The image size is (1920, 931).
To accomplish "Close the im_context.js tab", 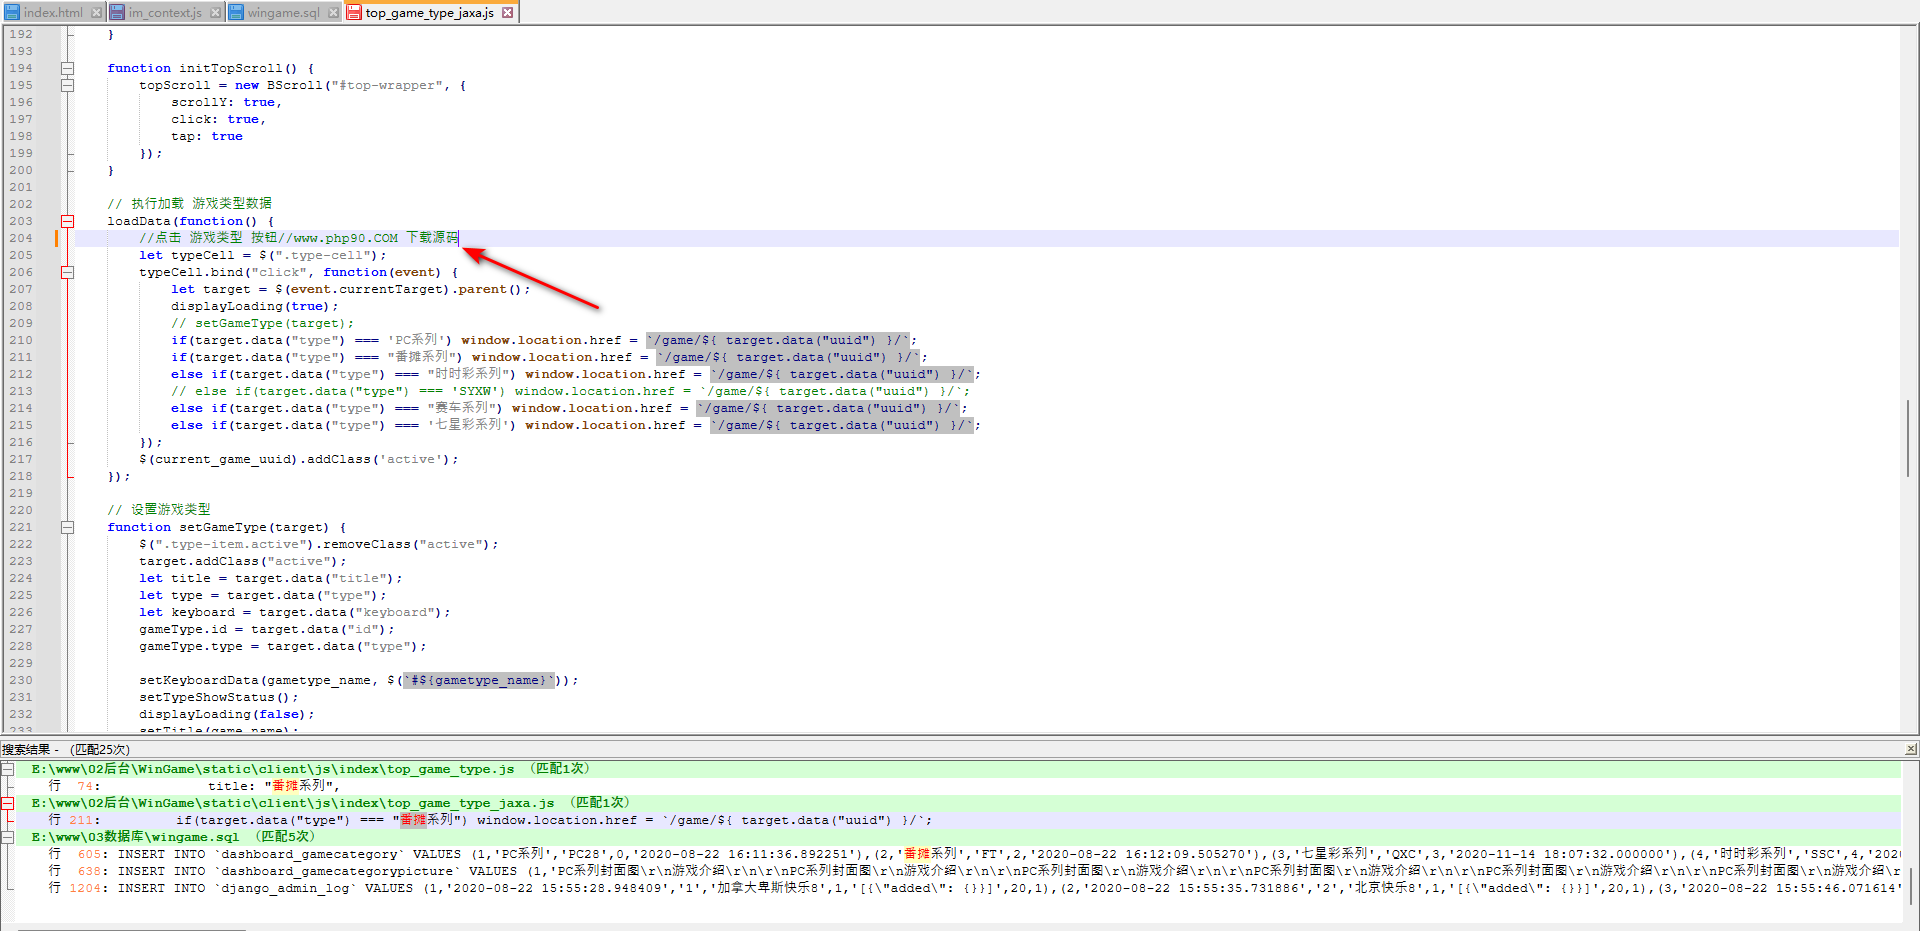I will coord(215,13).
